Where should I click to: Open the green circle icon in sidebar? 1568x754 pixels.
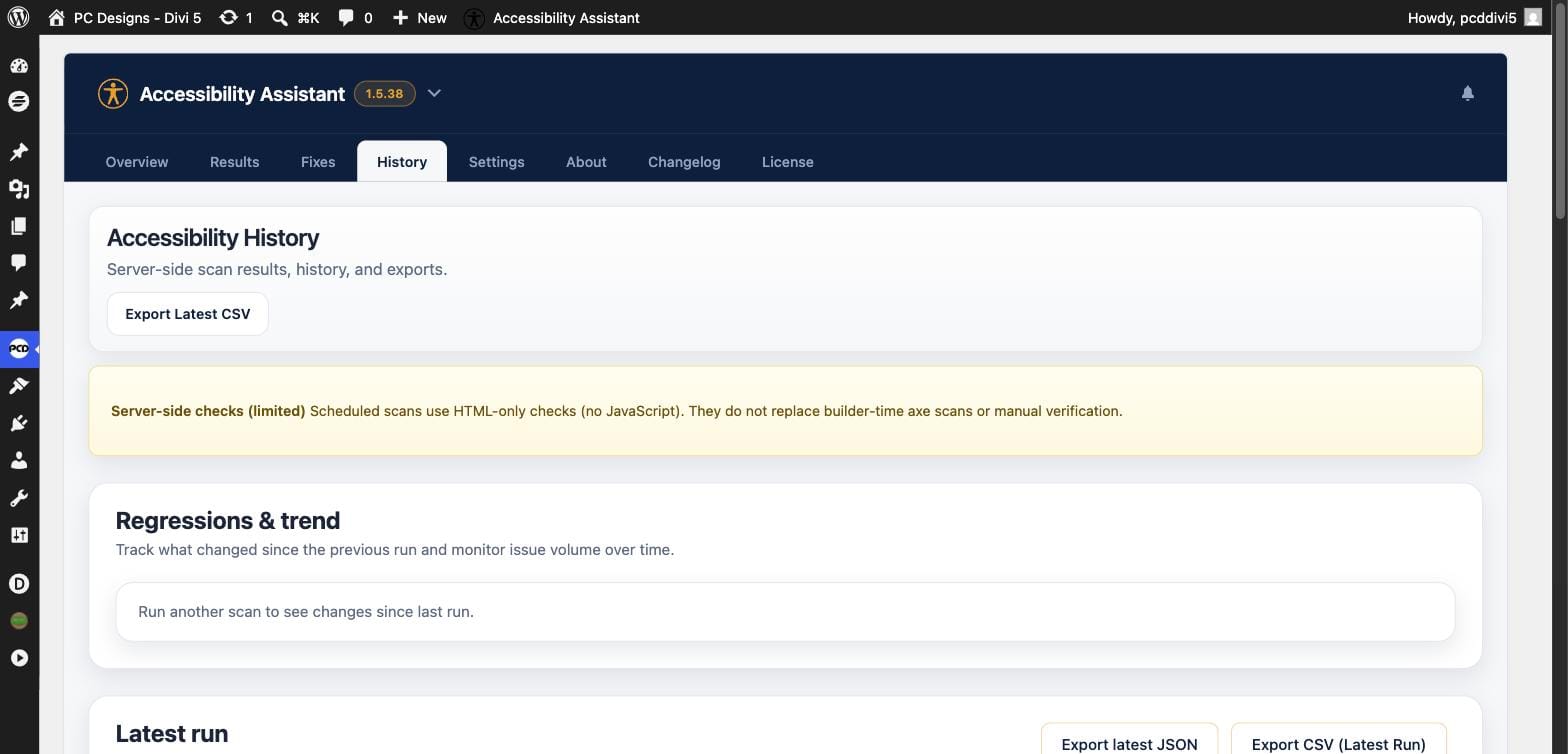coord(19,621)
